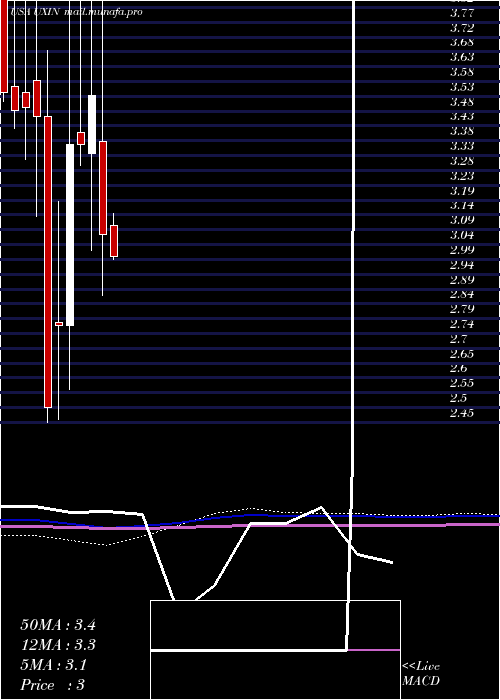This screenshot has width=500, height=700.
Task: Select the 3.68 axis value
Action: pos(462,42)
